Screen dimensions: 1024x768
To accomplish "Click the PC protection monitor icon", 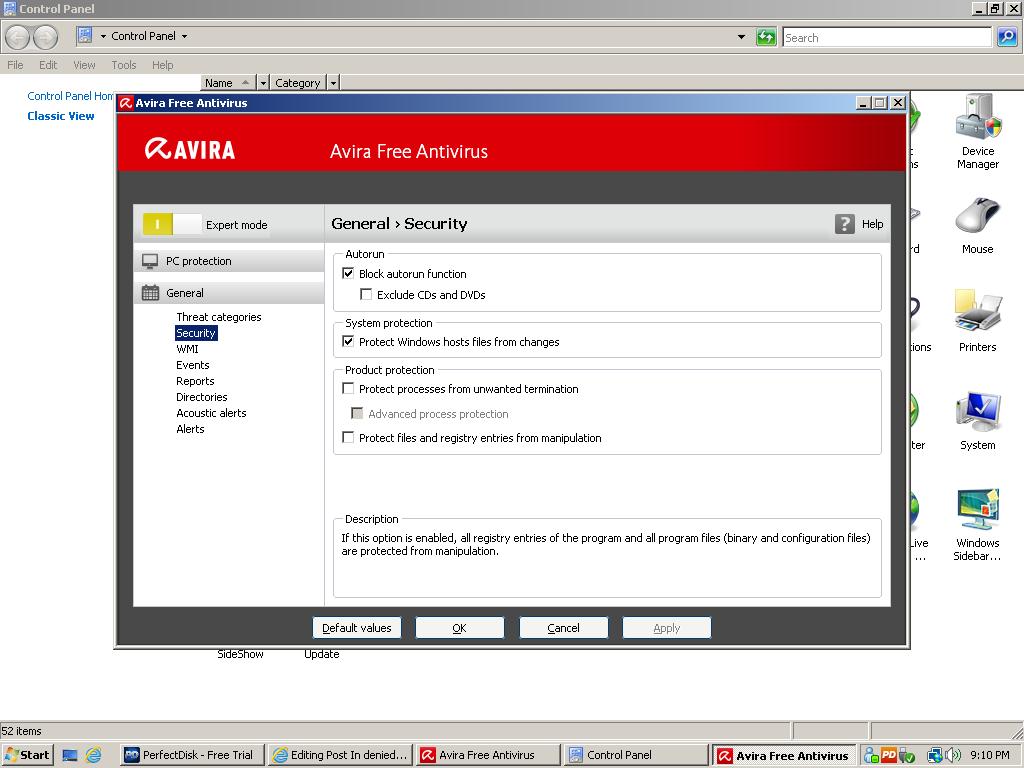I will [150, 261].
